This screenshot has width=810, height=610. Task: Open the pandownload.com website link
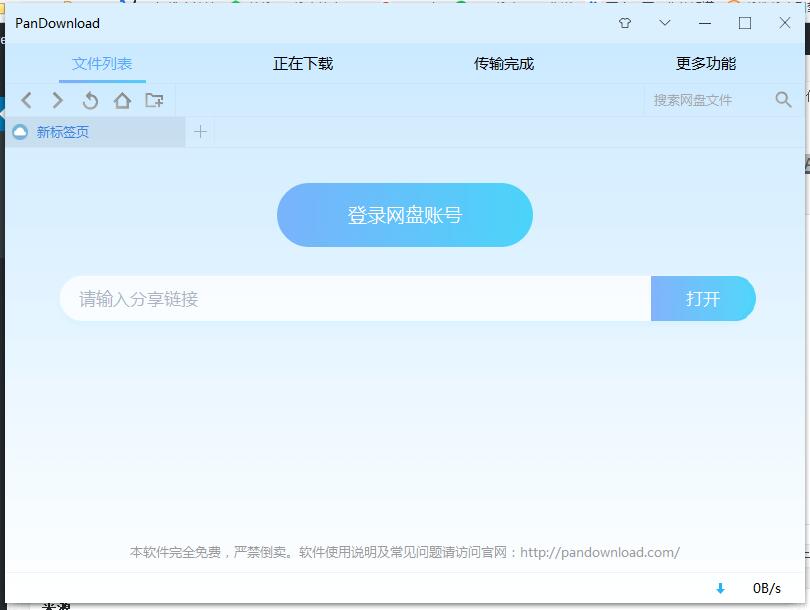coord(600,553)
